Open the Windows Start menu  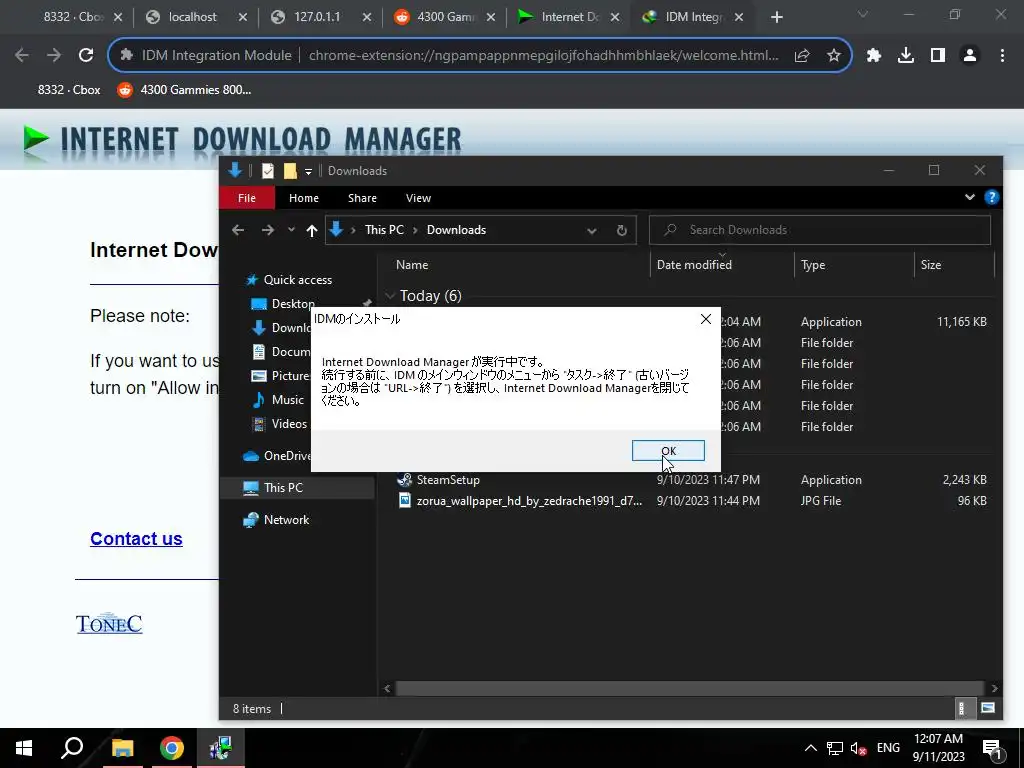(24, 748)
